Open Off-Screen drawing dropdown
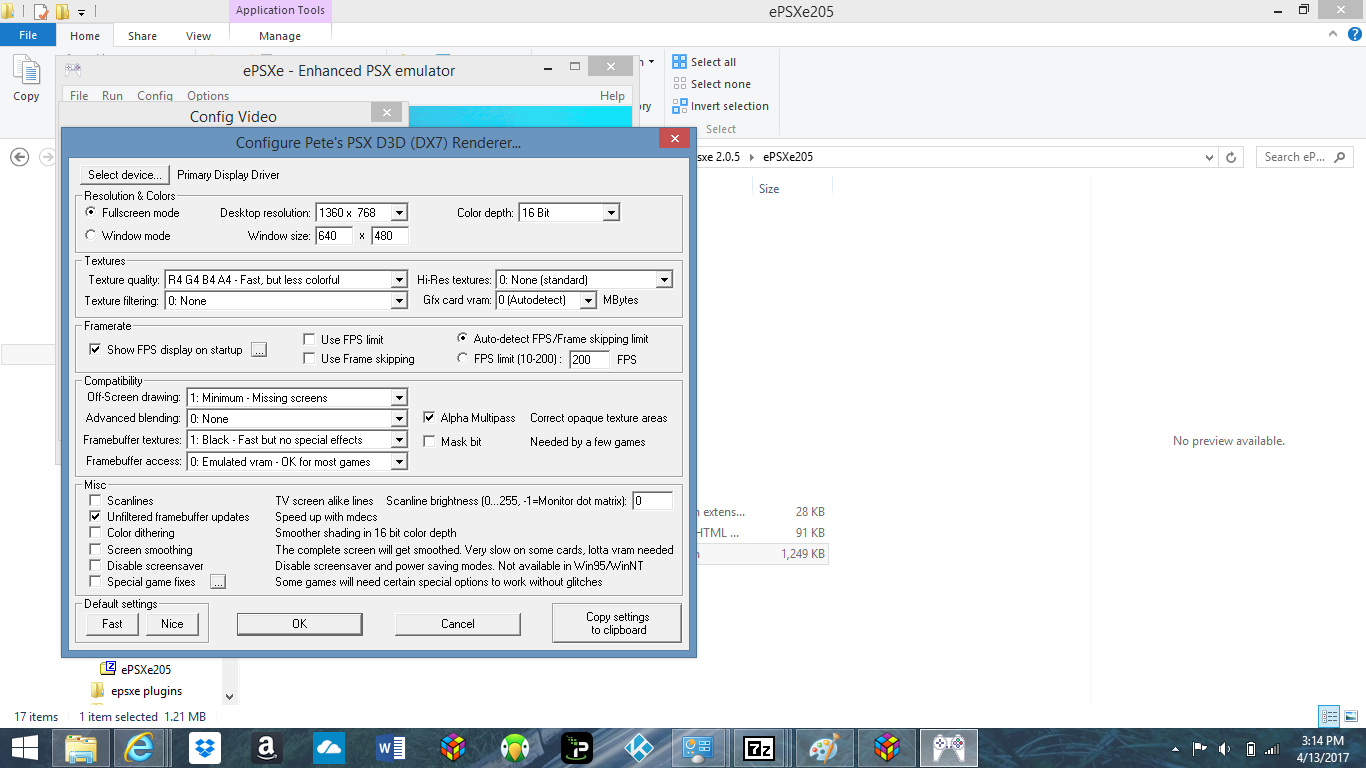This screenshot has height=768, width=1366. (x=399, y=398)
